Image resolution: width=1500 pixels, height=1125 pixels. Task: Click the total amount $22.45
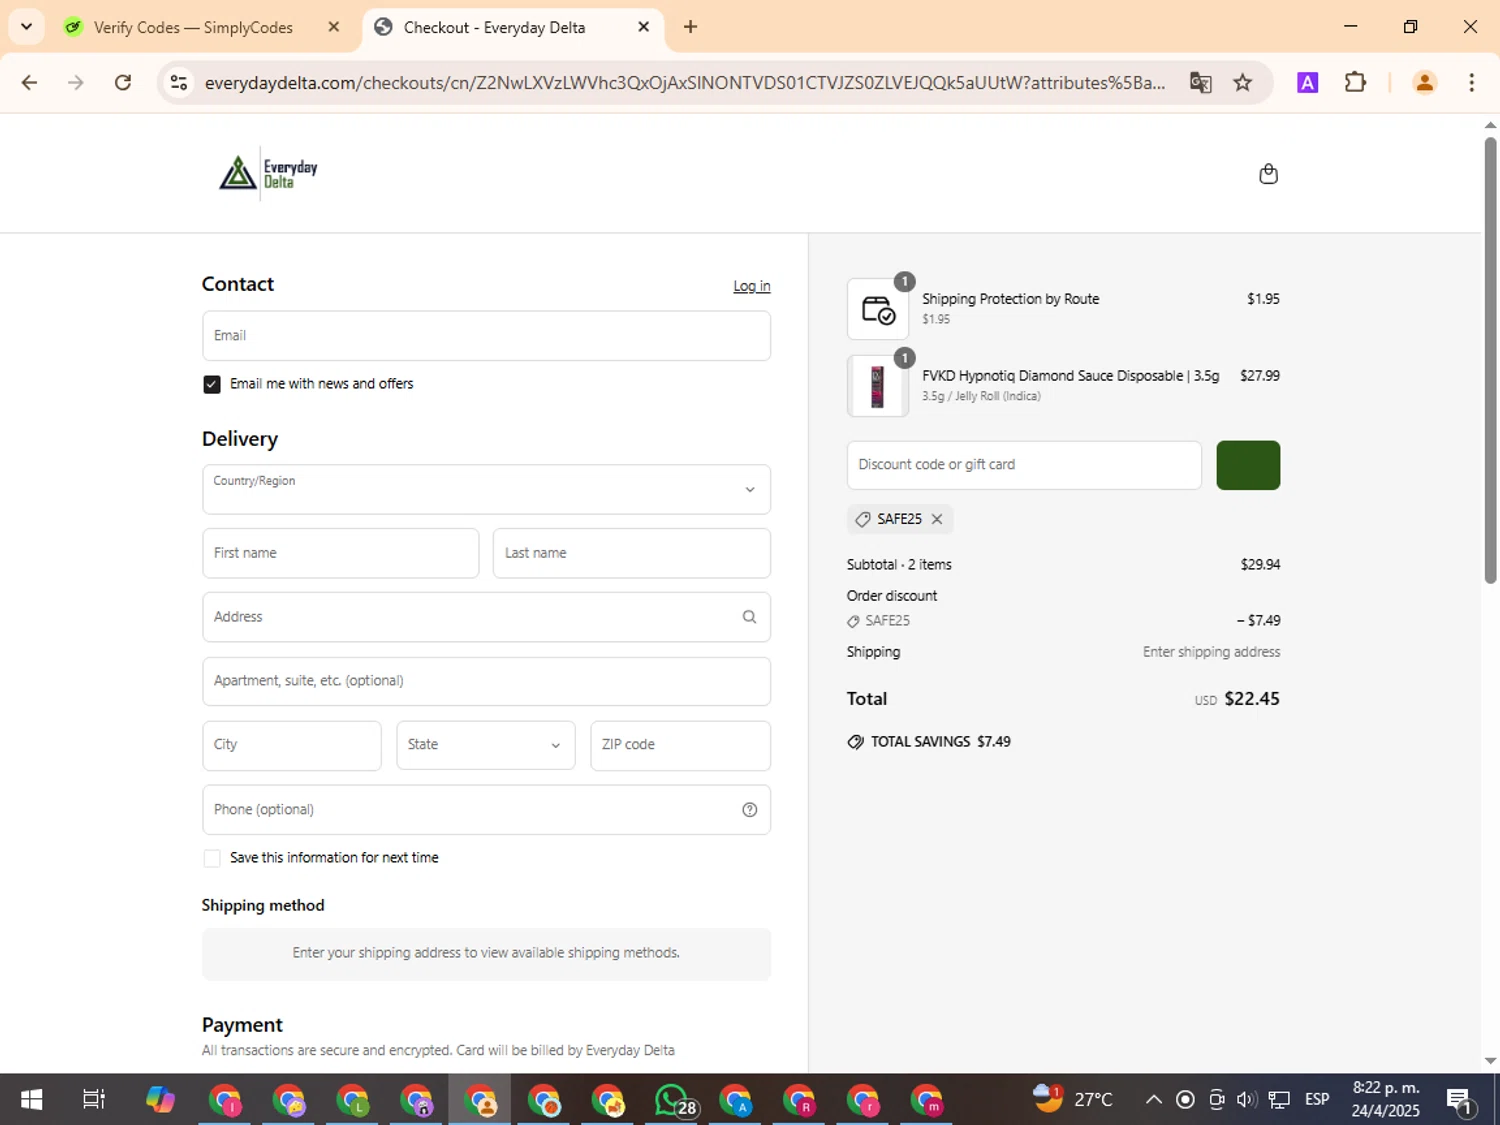[x=1252, y=699]
